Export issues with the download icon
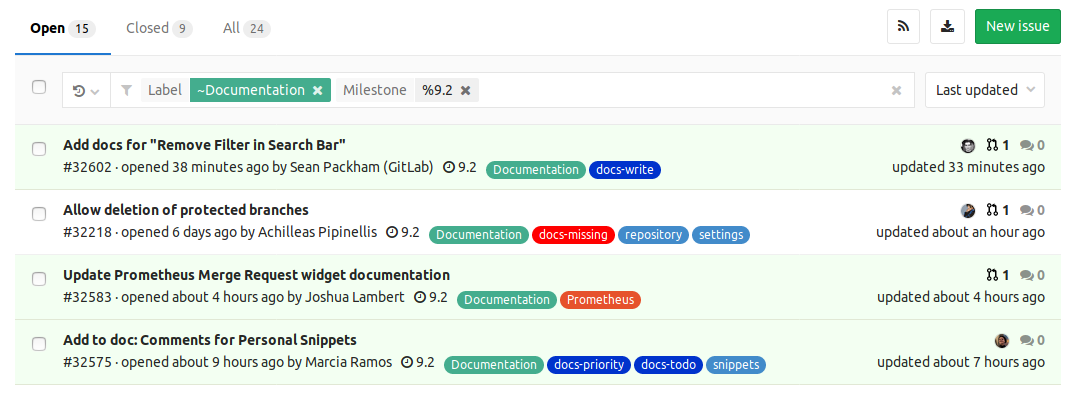 point(947,27)
